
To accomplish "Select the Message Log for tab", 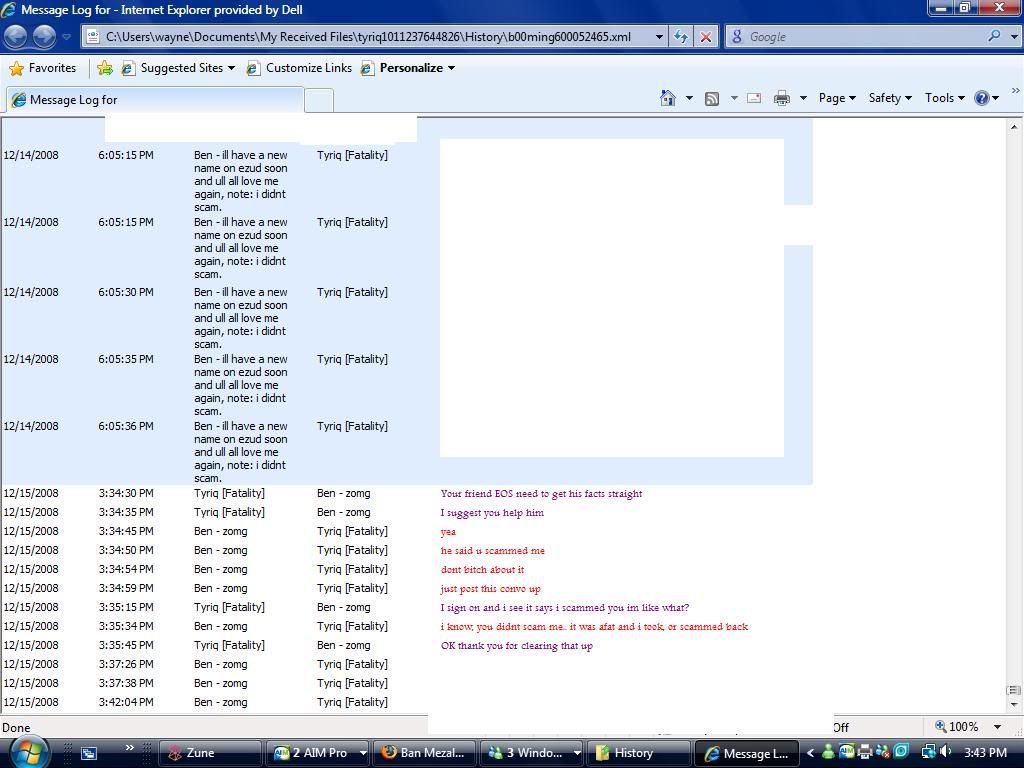I will tap(155, 99).
